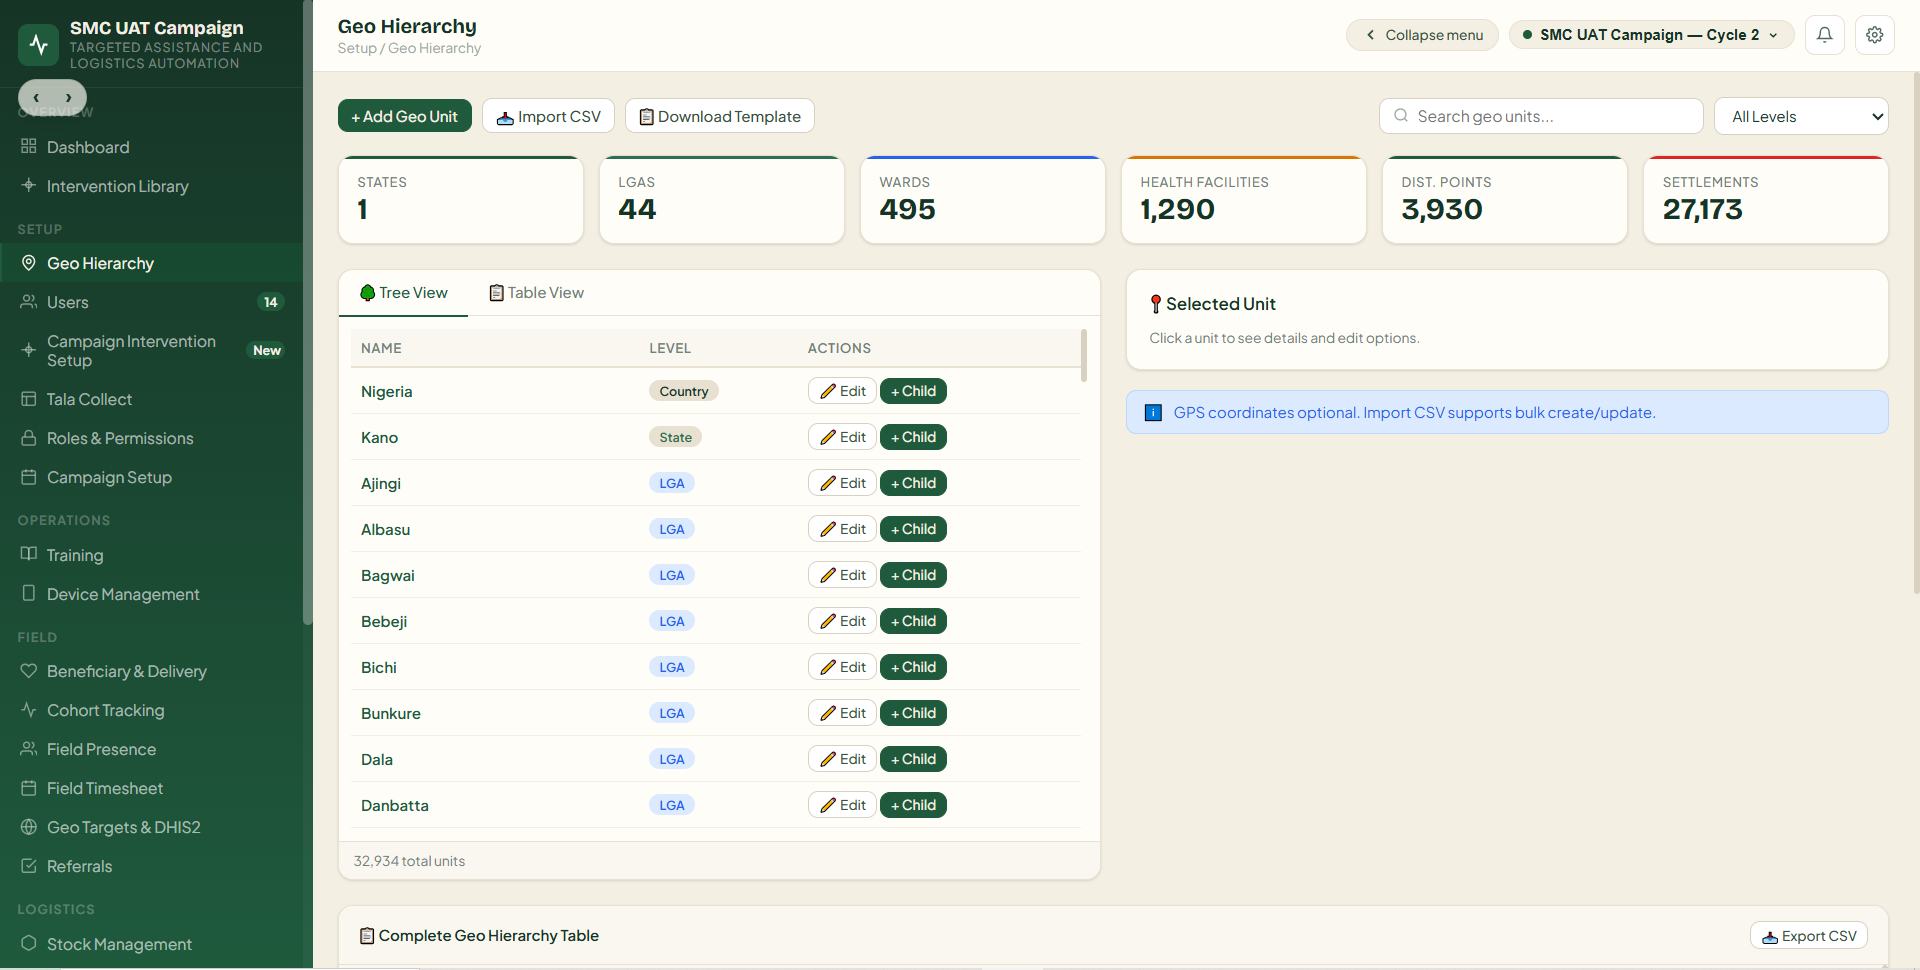Click the Field Timesheet calendar icon
Screen dimensions: 1920x970
click(x=28, y=787)
